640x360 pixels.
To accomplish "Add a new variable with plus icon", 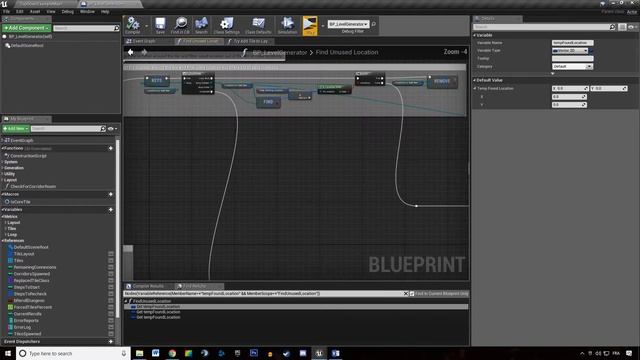I will [x=111, y=209].
